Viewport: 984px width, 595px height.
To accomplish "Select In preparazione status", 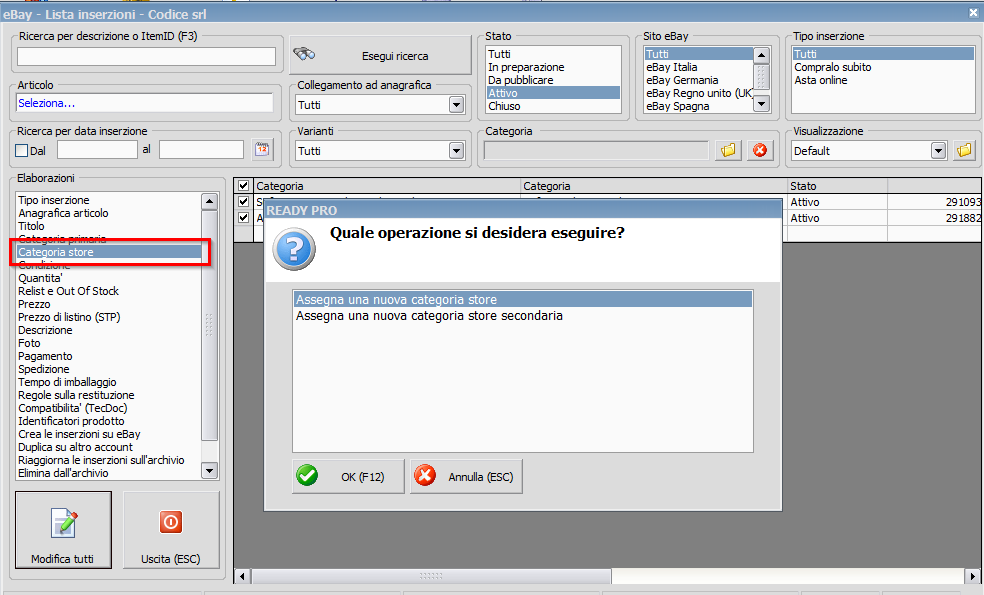I will 553,67.
